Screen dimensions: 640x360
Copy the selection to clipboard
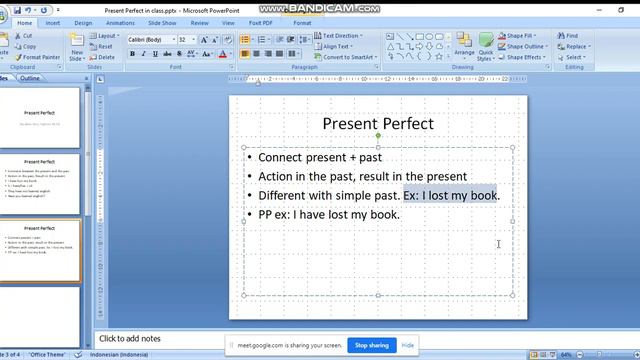pyautogui.click(x=25, y=47)
